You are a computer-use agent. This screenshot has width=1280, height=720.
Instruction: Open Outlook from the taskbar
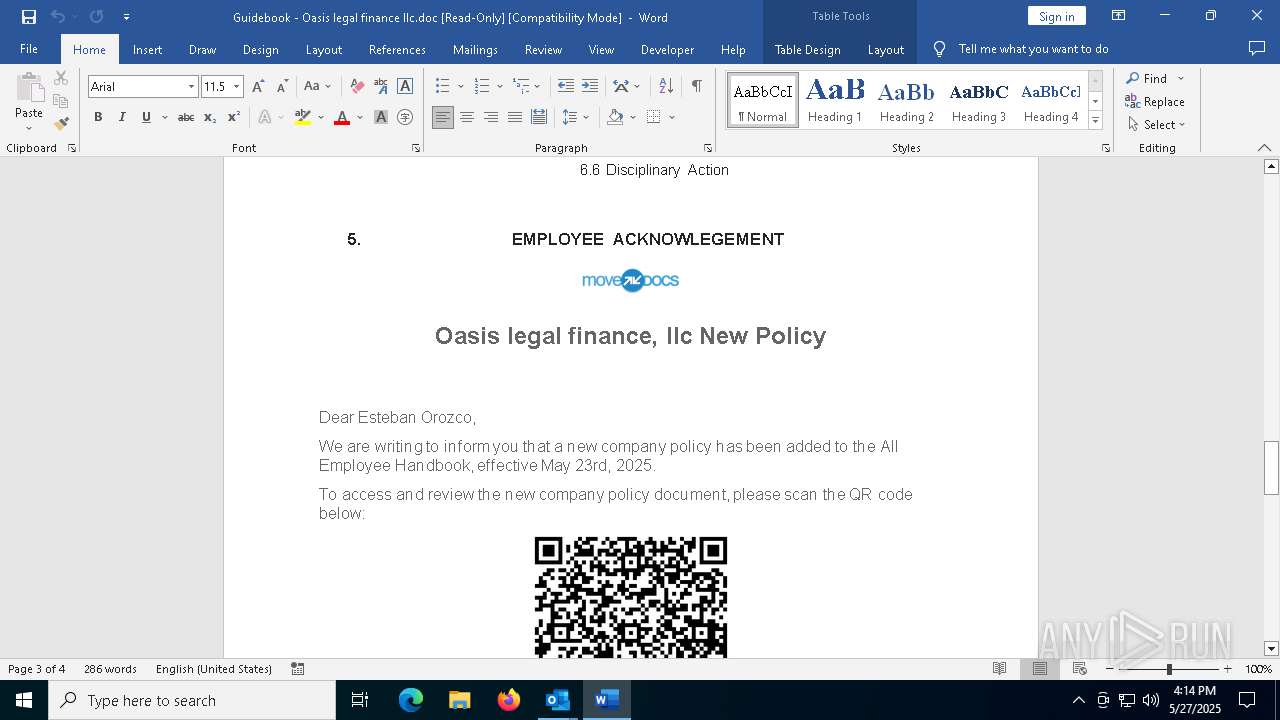coord(557,700)
